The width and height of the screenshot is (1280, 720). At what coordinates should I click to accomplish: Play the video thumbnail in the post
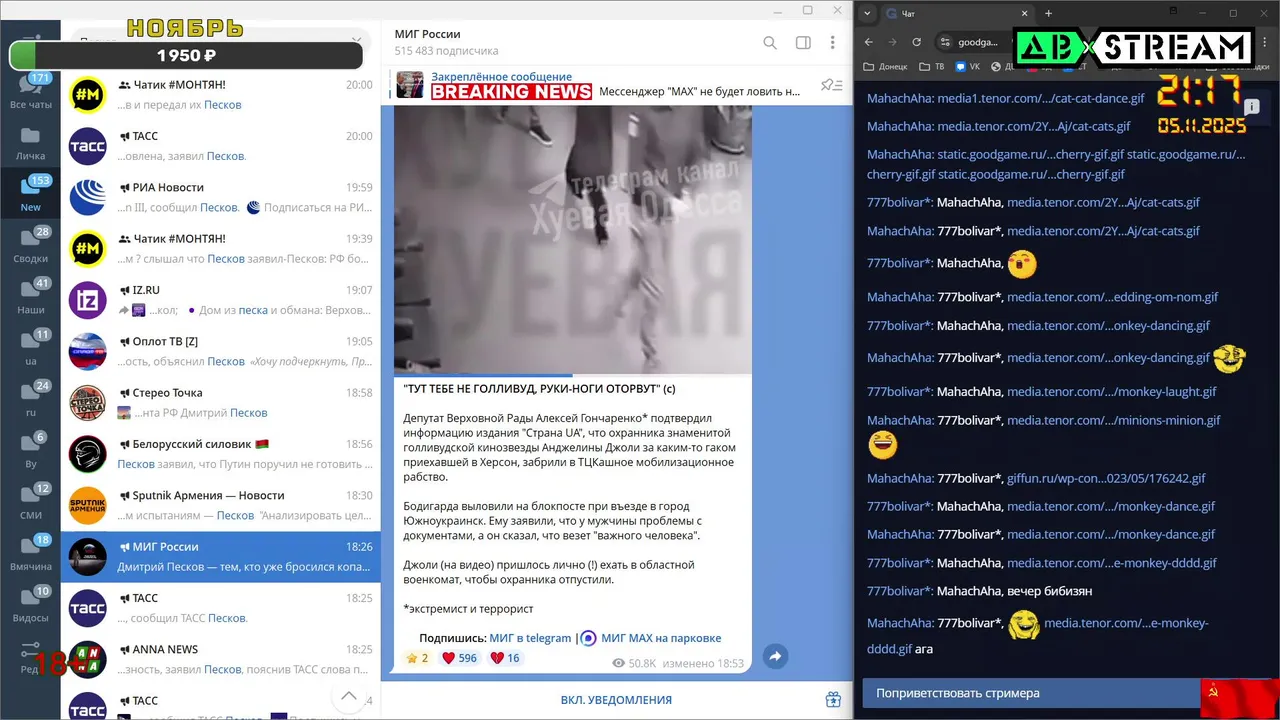[573, 239]
